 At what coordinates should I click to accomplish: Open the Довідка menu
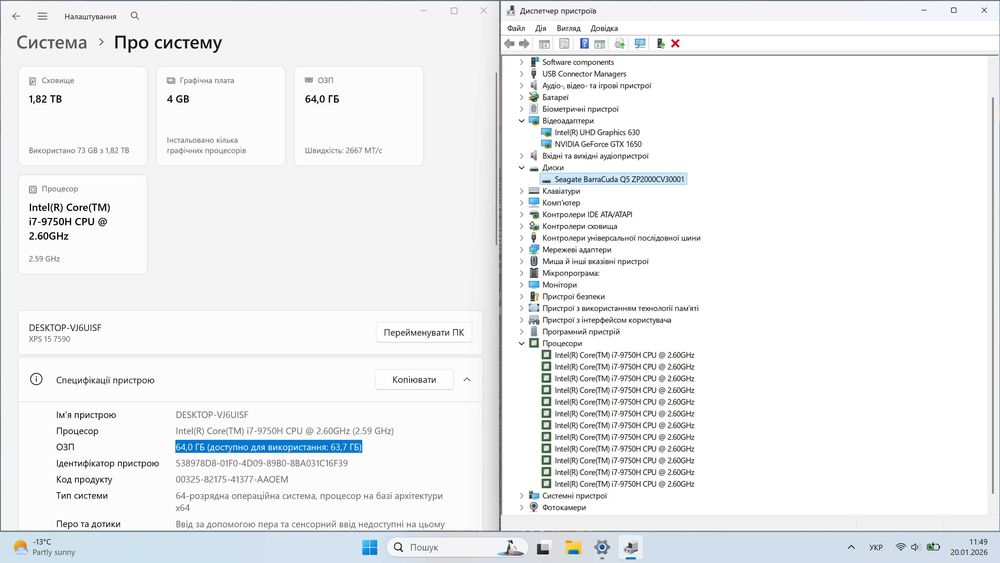click(x=604, y=28)
